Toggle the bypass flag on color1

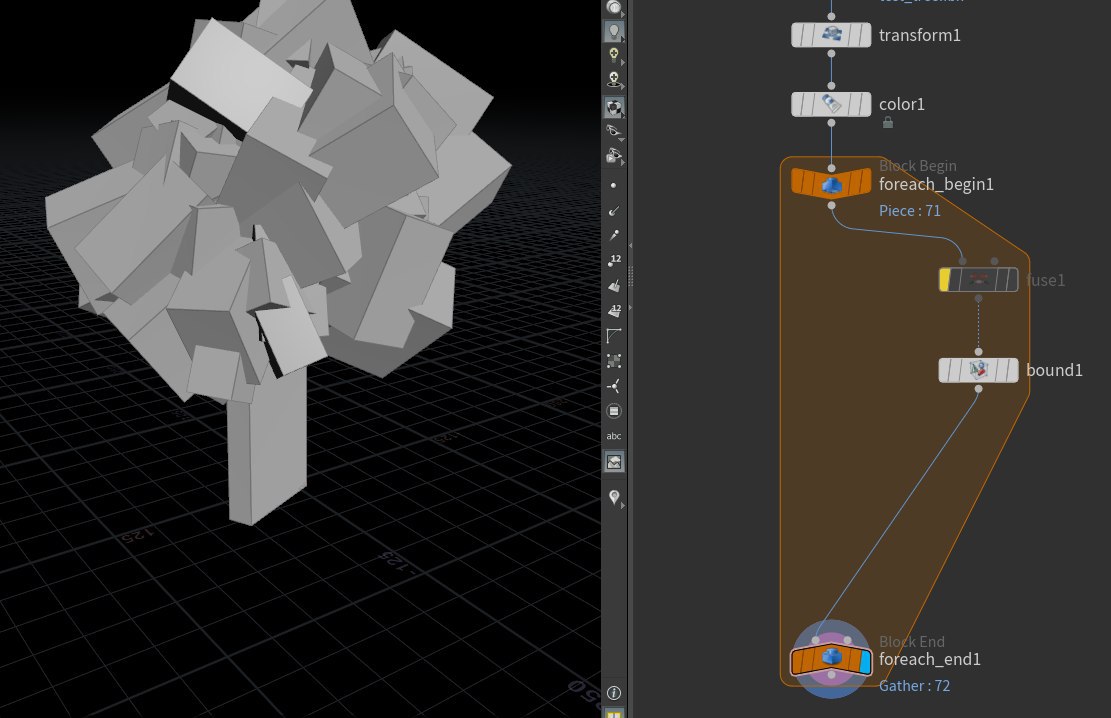(x=799, y=104)
